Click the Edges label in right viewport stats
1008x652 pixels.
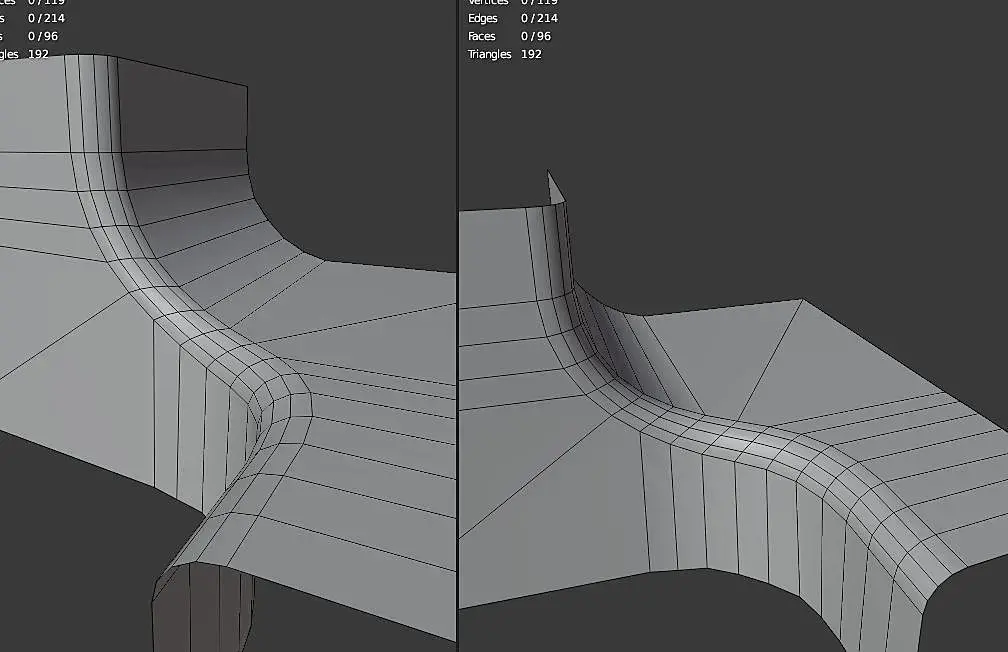coord(483,18)
